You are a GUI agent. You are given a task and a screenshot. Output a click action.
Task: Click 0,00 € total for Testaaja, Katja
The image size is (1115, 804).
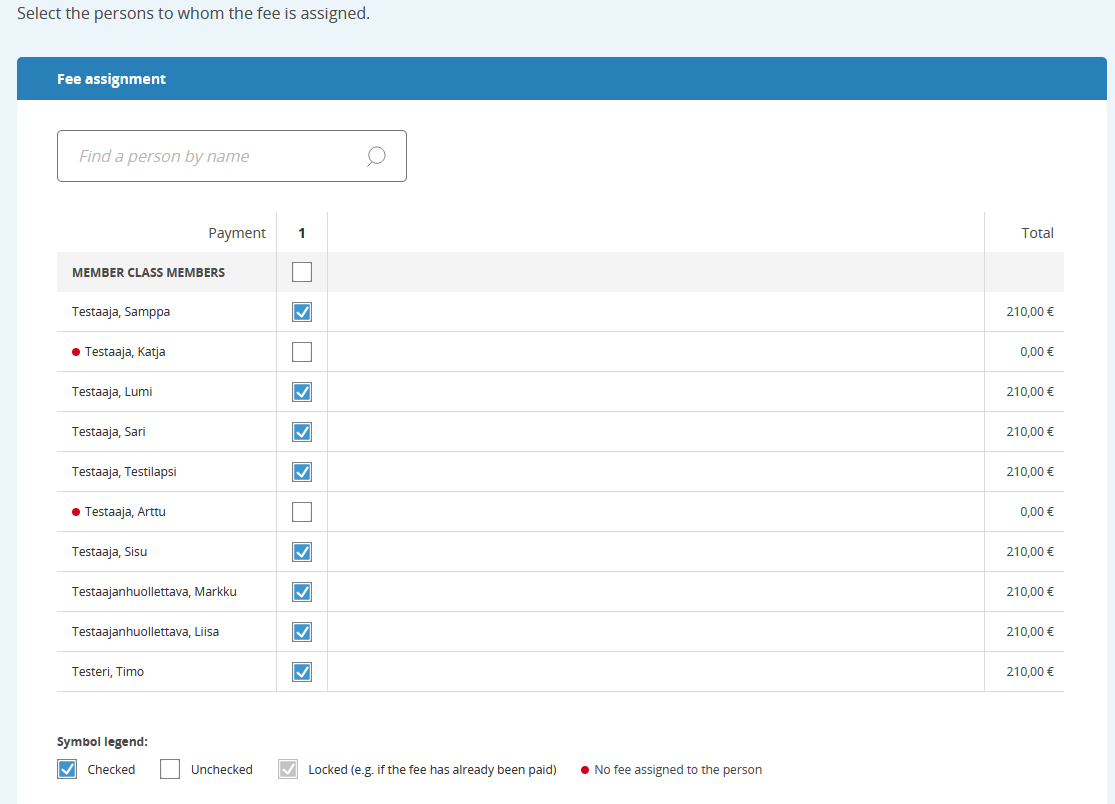coord(1037,351)
